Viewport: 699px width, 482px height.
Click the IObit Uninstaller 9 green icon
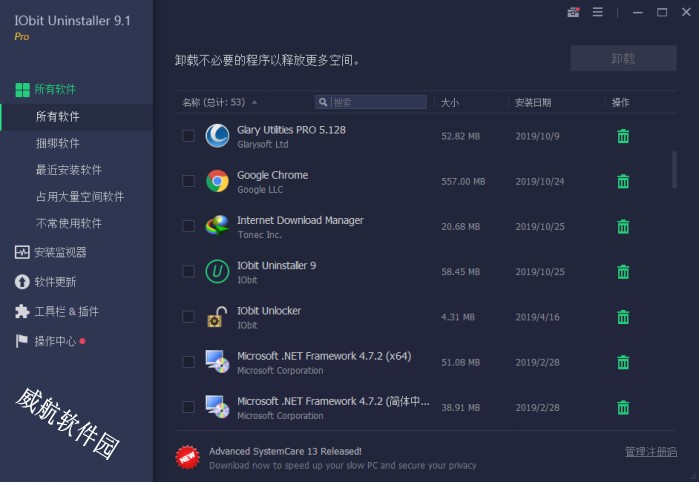(x=217, y=272)
